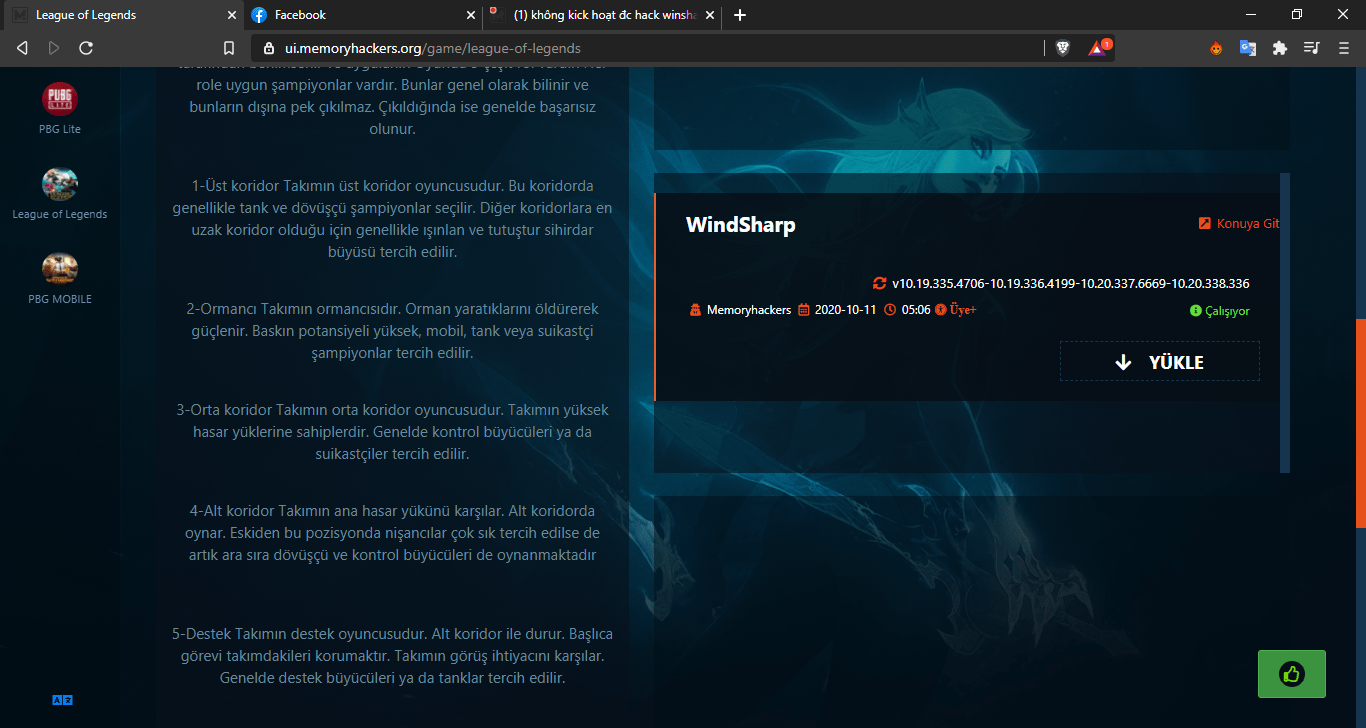The width and height of the screenshot is (1366, 728).
Task: Open the browser main hamburger menu
Action: [1343, 48]
